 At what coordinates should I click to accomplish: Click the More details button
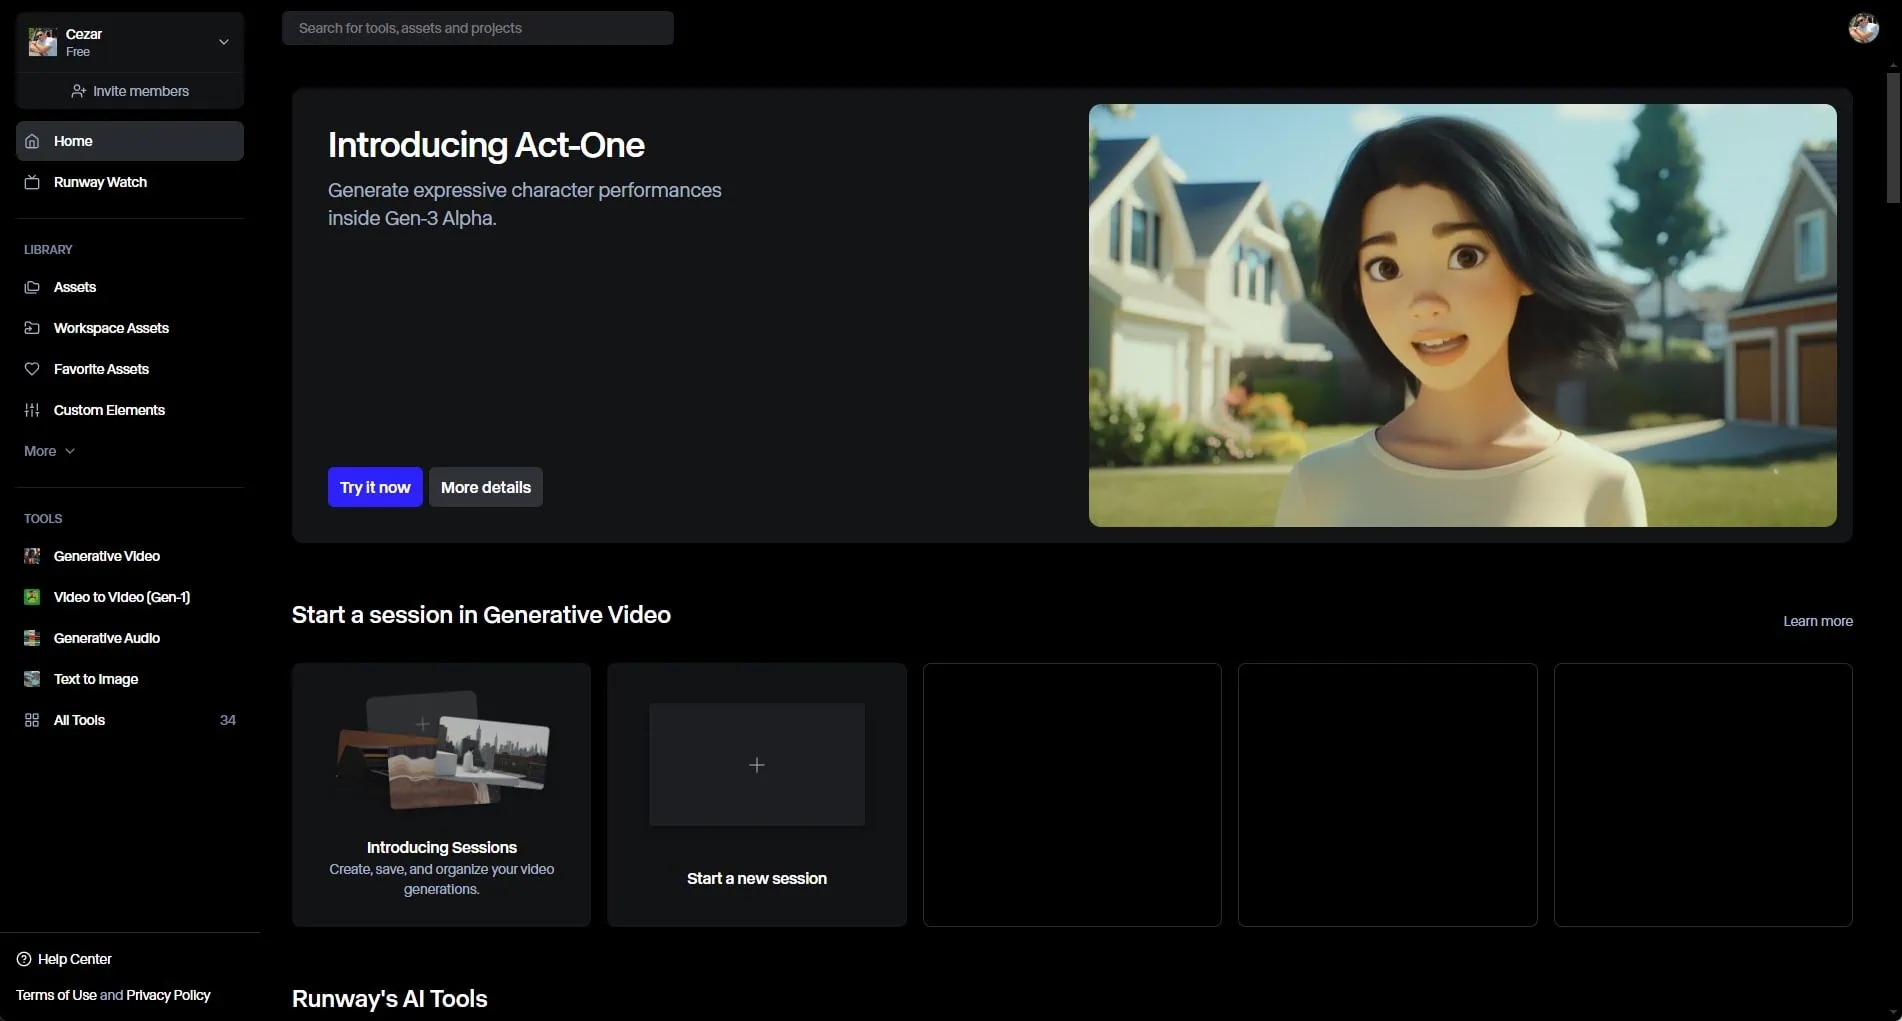point(486,487)
